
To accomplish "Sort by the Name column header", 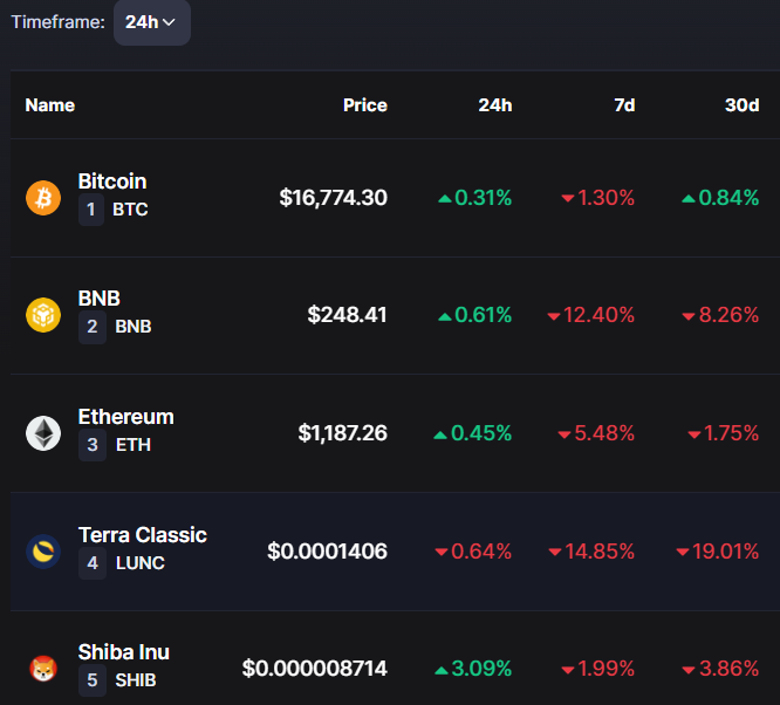I will 50,105.
